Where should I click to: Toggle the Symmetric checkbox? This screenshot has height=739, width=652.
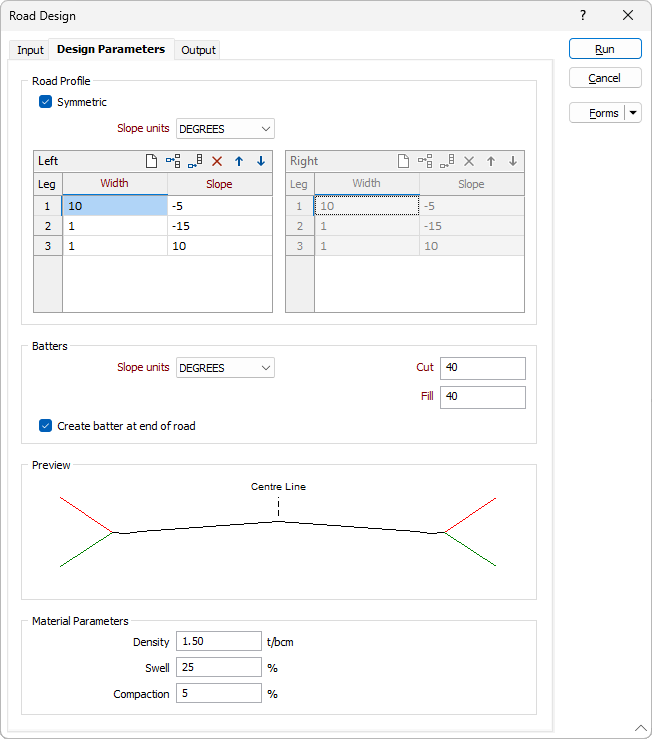[x=45, y=102]
